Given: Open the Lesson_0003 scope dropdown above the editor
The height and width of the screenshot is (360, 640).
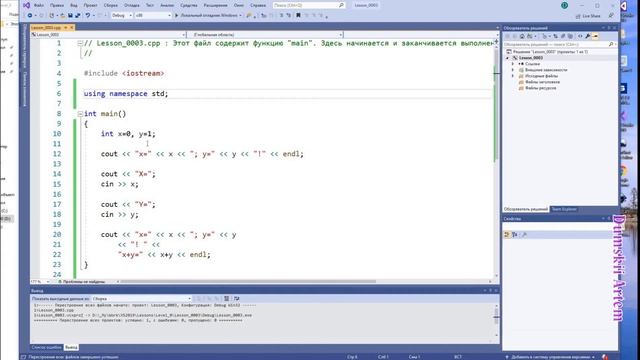Looking at the screenshot, I should 108,35.
